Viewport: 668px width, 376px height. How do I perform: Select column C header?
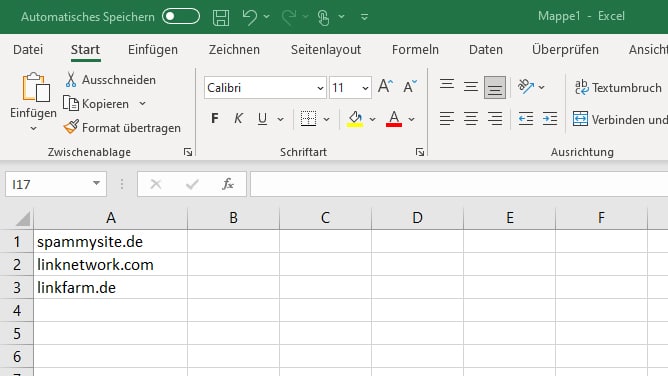pos(325,218)
